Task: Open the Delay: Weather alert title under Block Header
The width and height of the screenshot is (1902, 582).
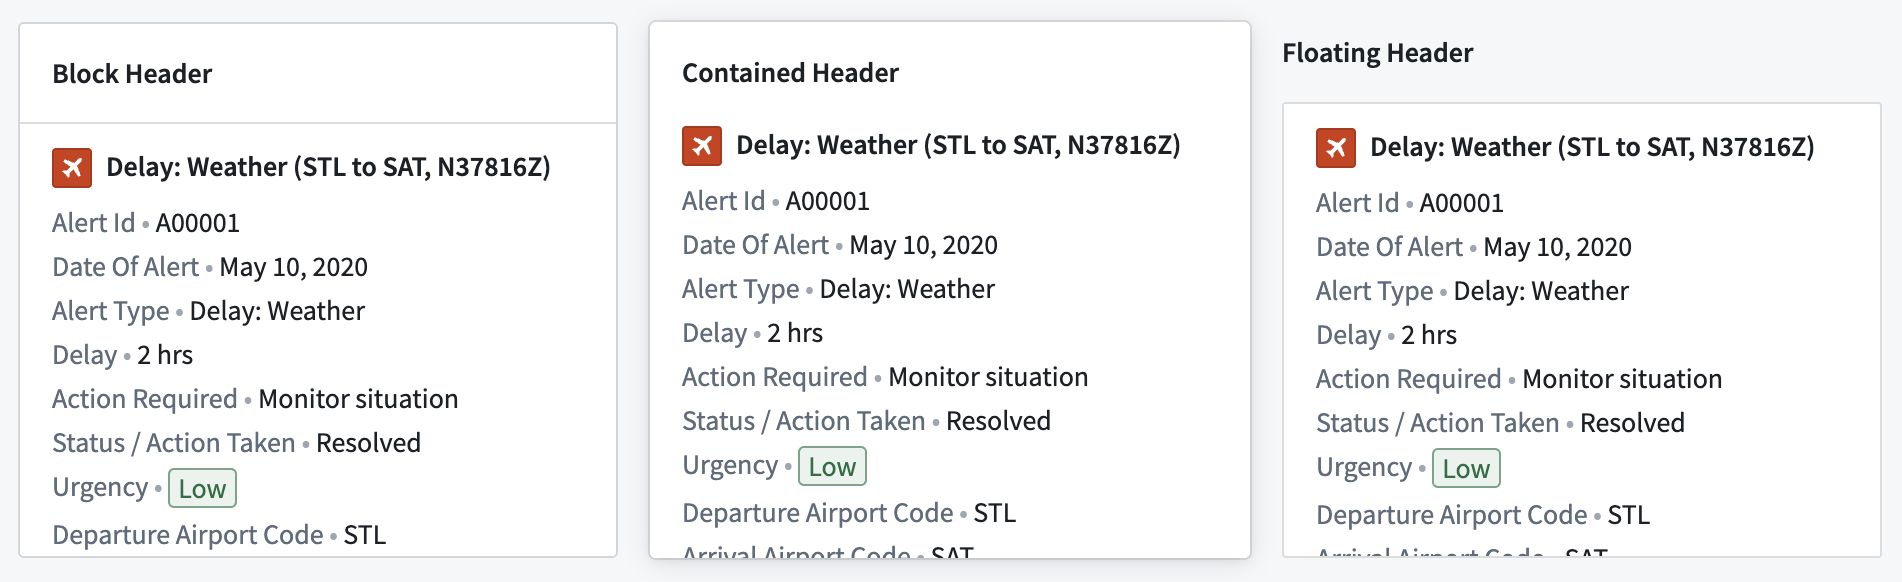Action: click(328, 167)
